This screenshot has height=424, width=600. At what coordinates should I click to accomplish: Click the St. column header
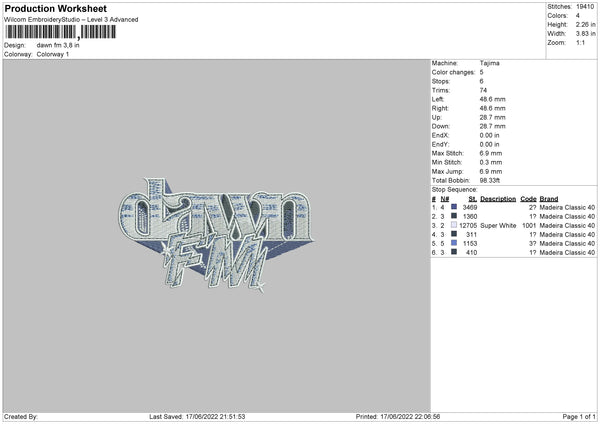(472, 198)
